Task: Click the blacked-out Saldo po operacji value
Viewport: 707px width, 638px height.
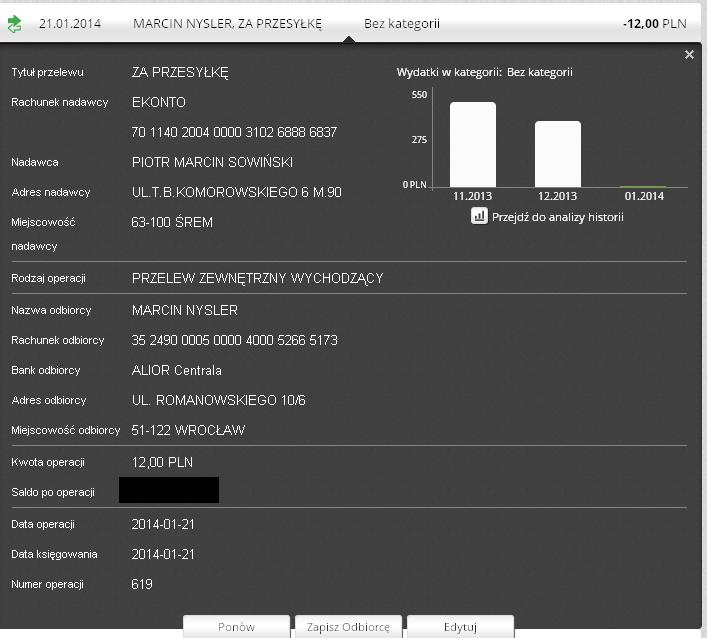Action: pyautogui.click(x=168, y=490)
